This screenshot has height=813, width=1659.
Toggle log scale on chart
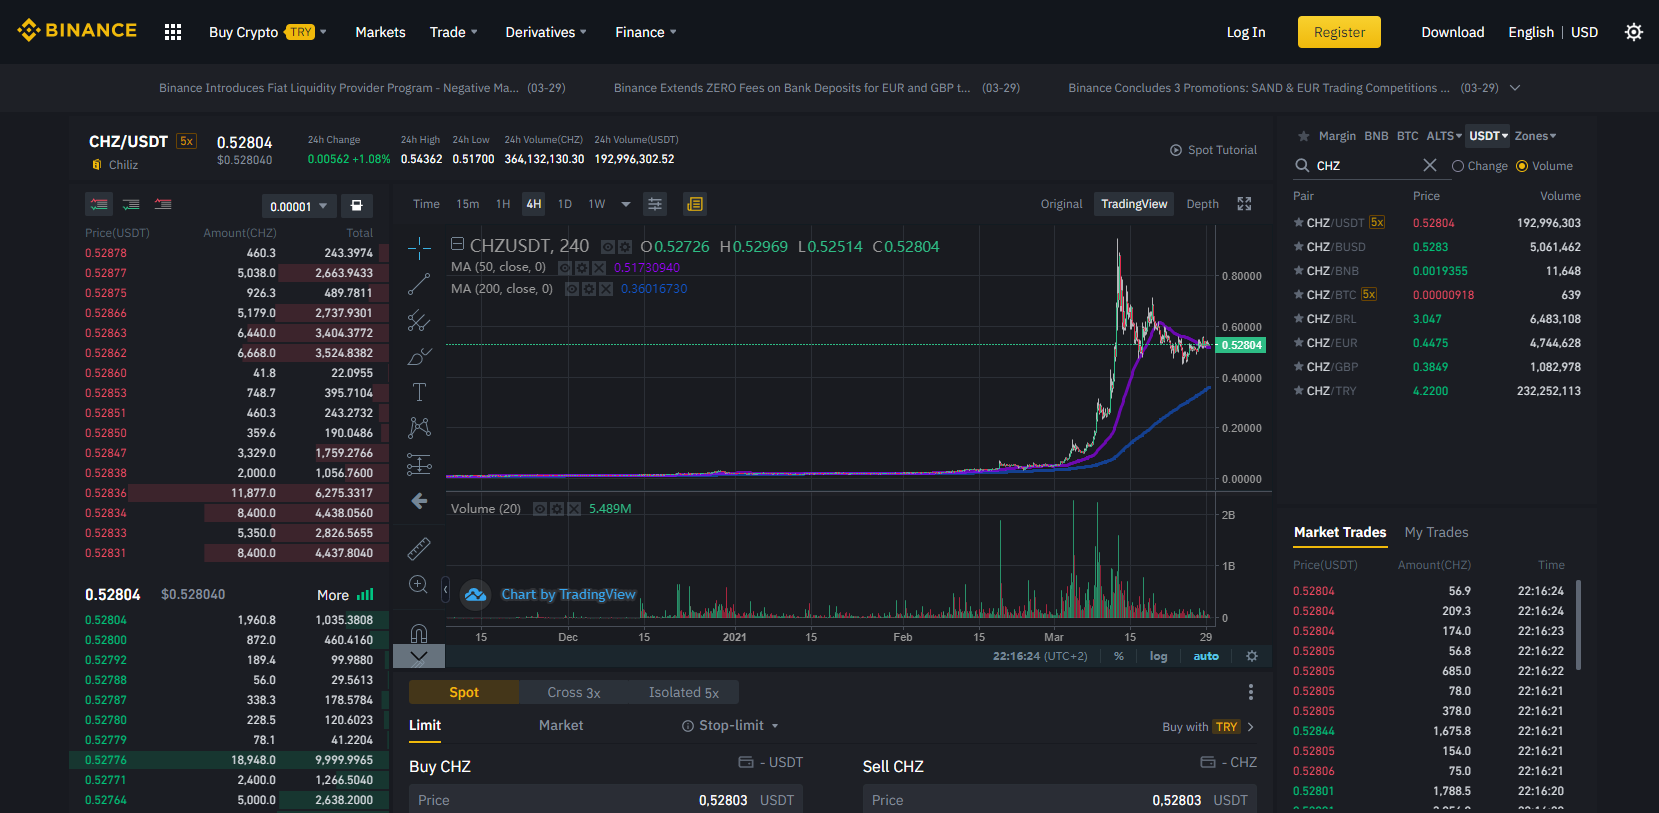1158,656
